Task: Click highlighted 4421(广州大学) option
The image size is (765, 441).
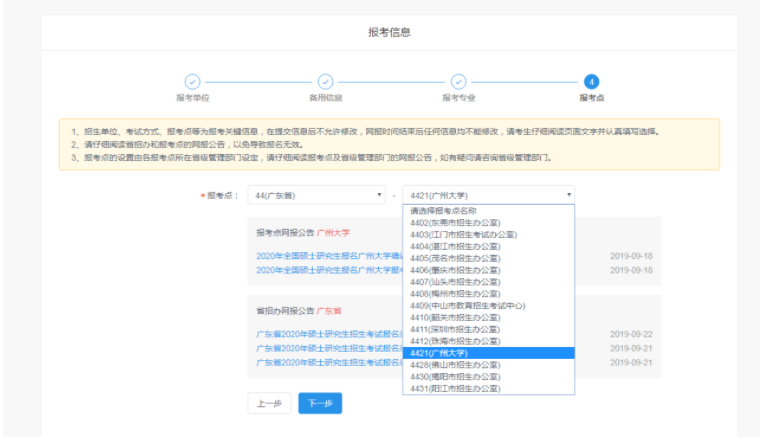Action: coord(488,353)
